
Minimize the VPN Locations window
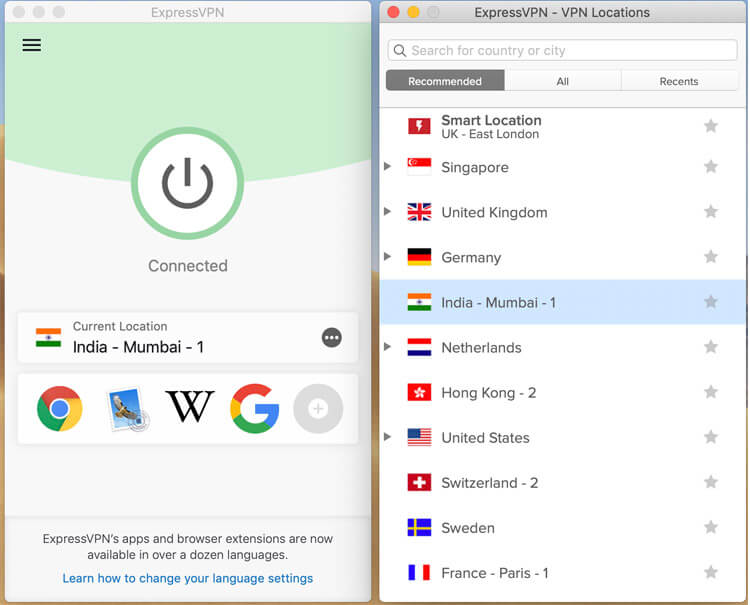(x=413, y=12)
